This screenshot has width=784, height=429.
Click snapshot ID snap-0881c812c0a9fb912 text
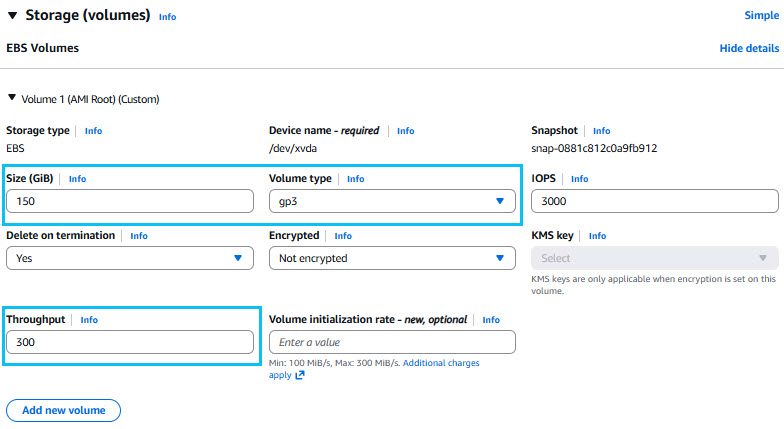point(594,148)
